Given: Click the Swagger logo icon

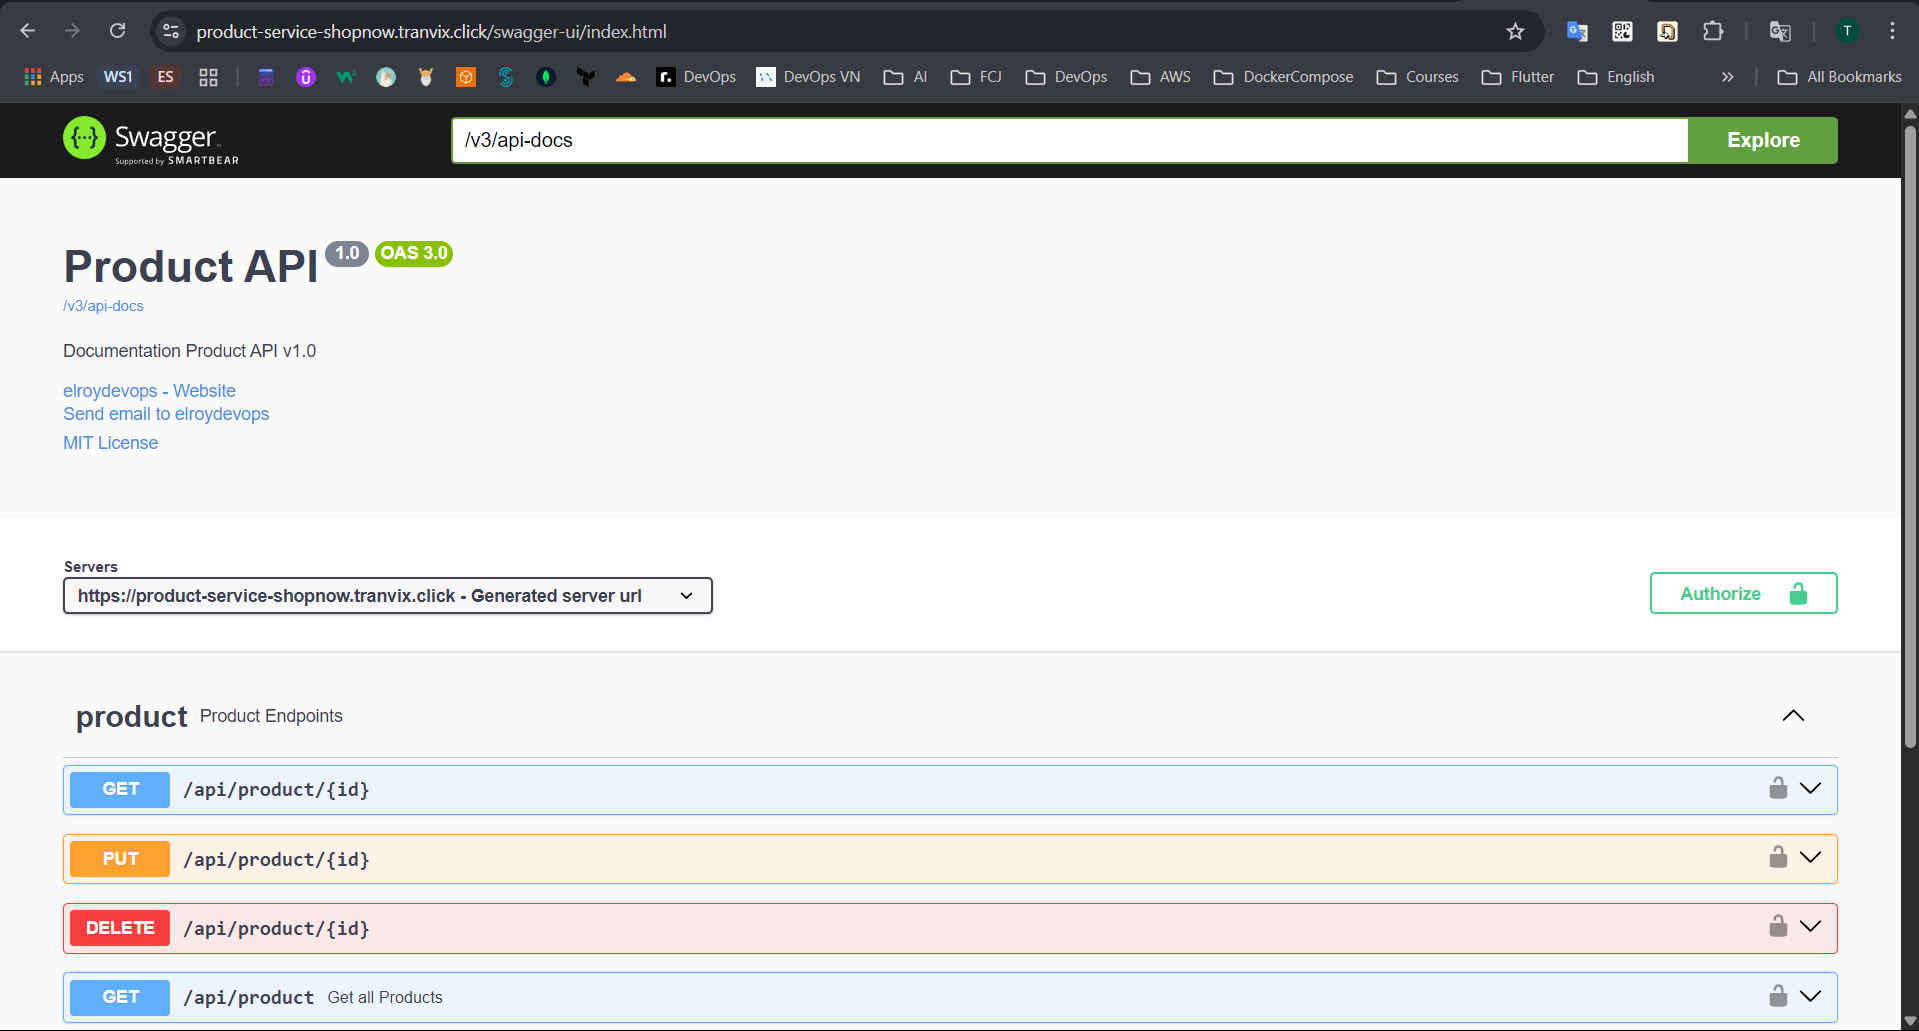Looking at the screenshot, I should 85,139.
